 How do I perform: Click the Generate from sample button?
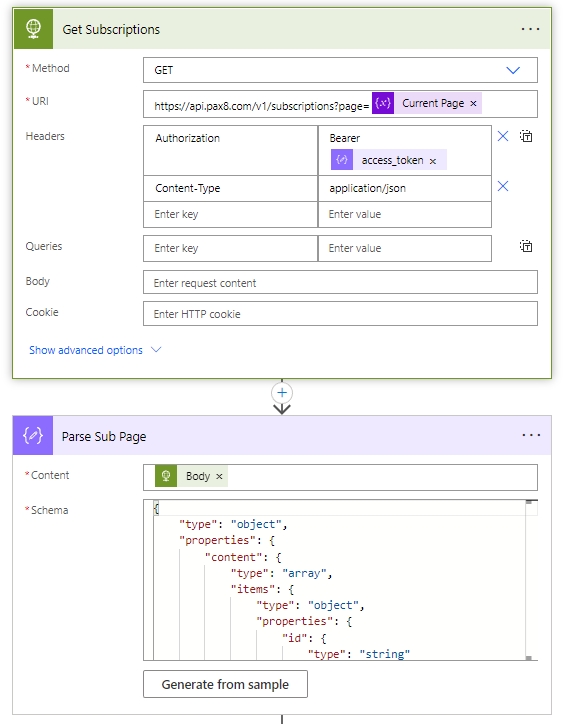225,684
